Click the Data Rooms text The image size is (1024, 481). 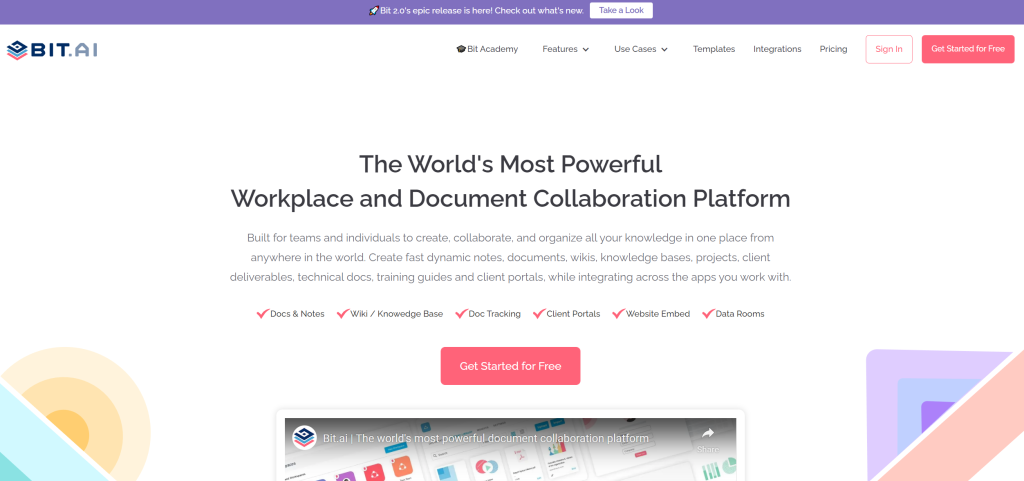point(740,314)
